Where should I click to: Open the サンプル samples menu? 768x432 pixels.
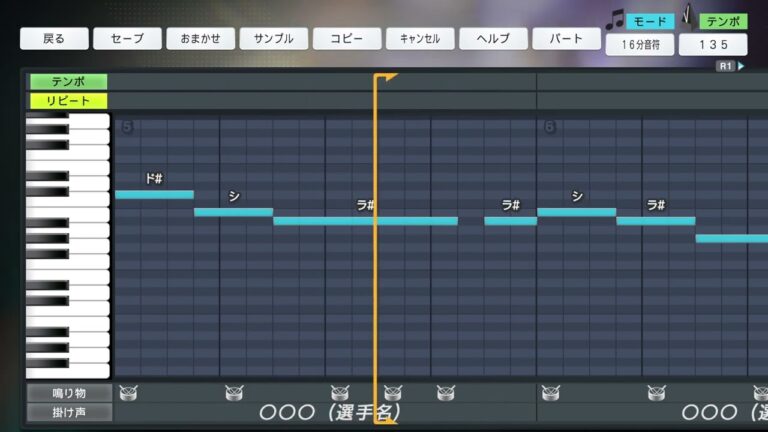pos(273,39)
